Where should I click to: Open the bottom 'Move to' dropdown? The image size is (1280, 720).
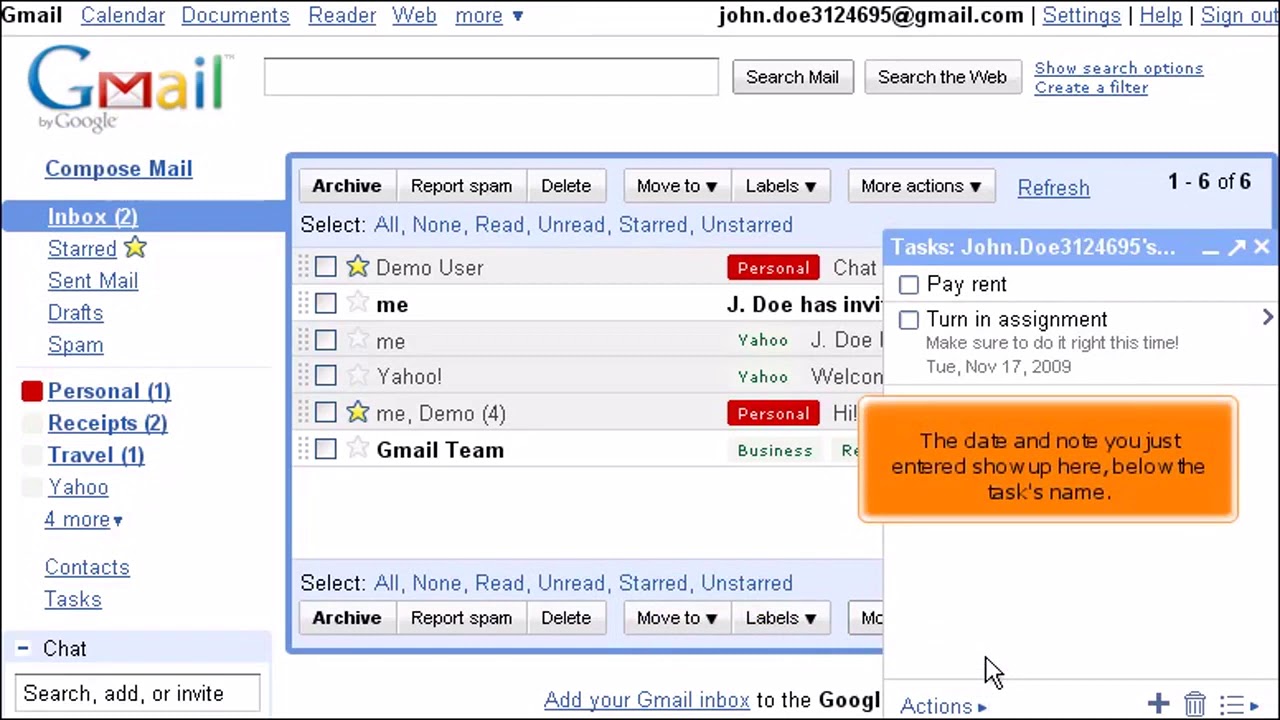click(677, 618)
